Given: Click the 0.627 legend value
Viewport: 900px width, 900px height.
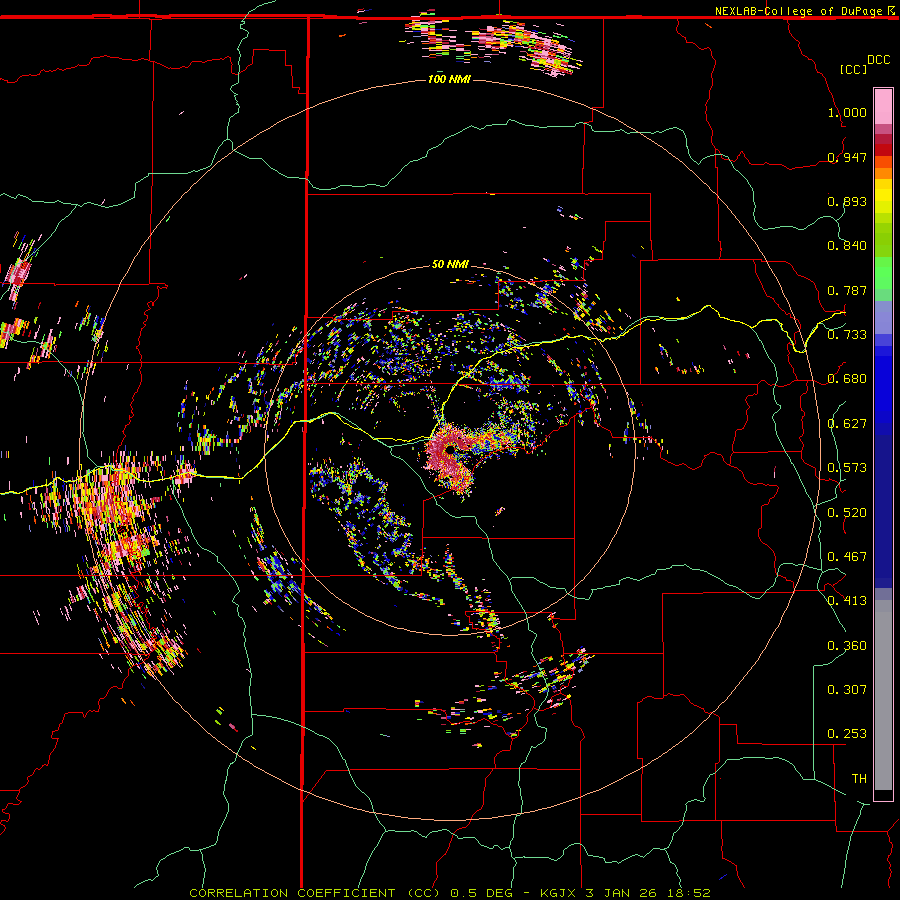Looking at the screenshot, I should (x=847, y=424).
